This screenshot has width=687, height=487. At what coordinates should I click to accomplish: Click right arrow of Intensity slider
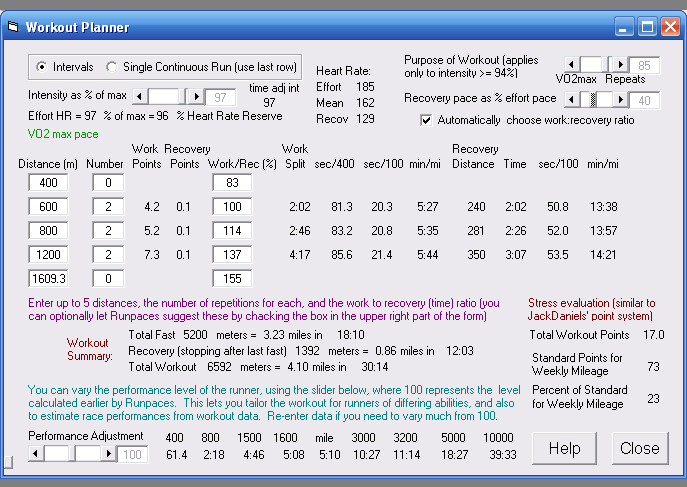(196, 97)
